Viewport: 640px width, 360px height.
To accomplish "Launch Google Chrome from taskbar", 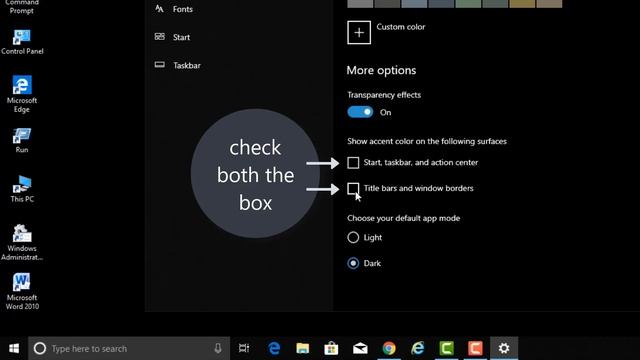I will click(389, 348).
